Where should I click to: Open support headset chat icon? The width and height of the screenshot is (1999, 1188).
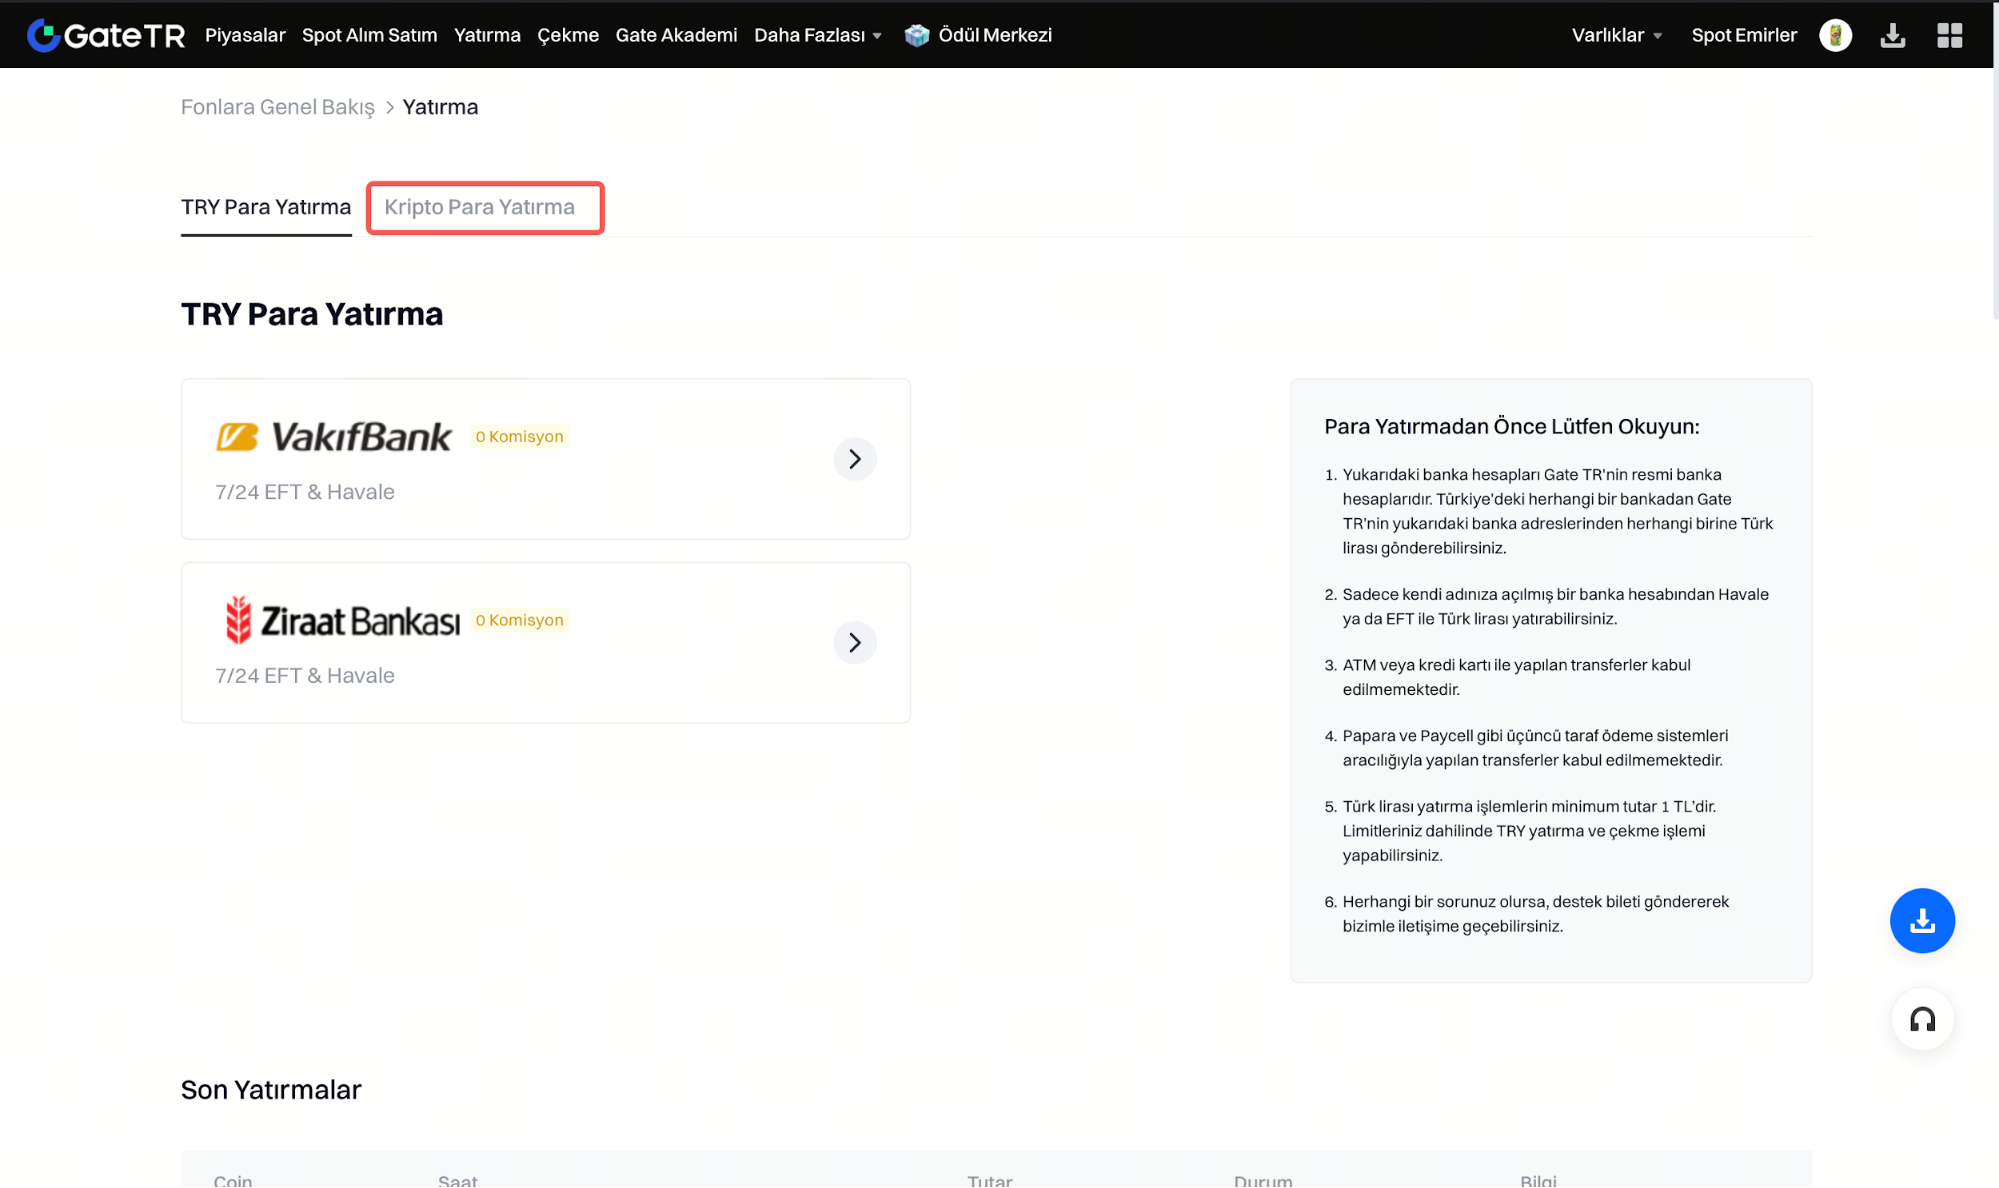point(1921,1019)
